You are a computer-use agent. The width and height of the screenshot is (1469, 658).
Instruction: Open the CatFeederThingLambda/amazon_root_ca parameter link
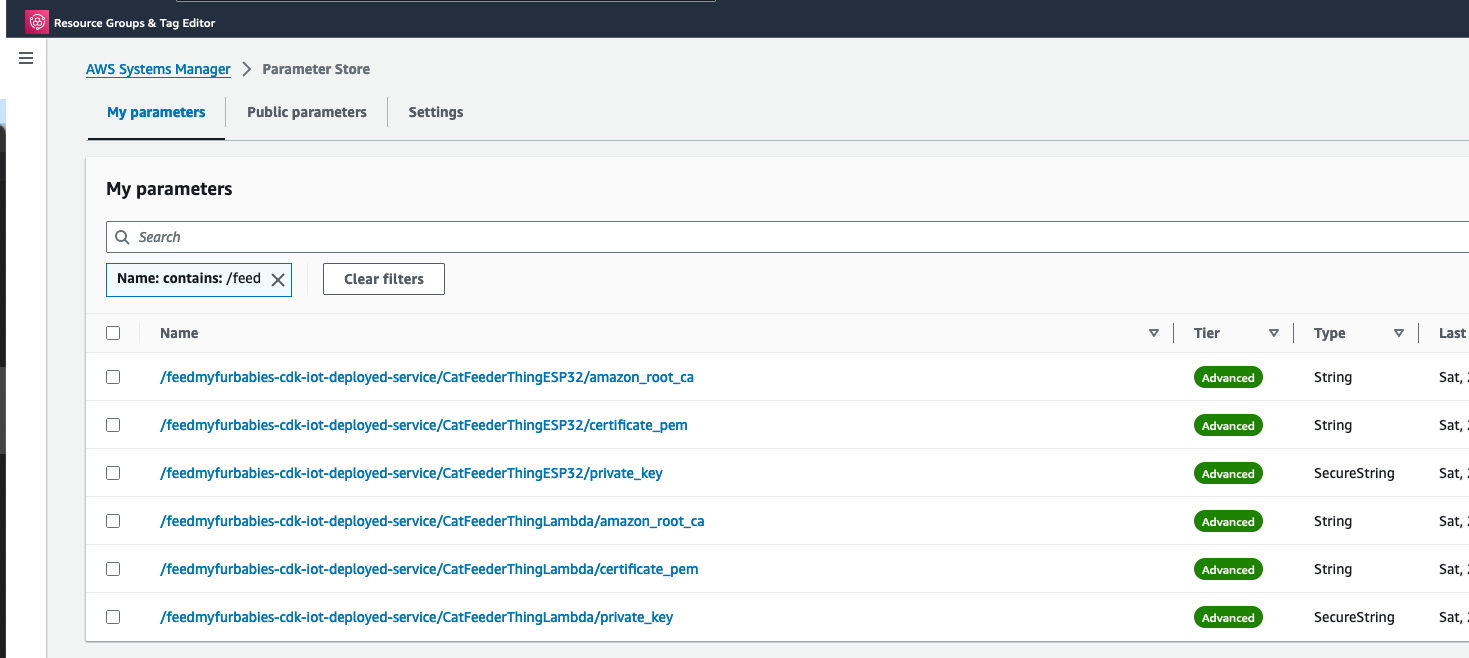pos(432,521)
